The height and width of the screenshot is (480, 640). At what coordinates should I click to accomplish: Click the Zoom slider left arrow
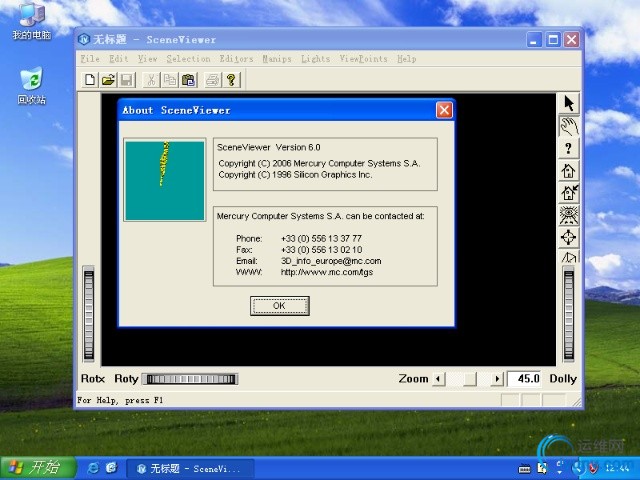438,379
